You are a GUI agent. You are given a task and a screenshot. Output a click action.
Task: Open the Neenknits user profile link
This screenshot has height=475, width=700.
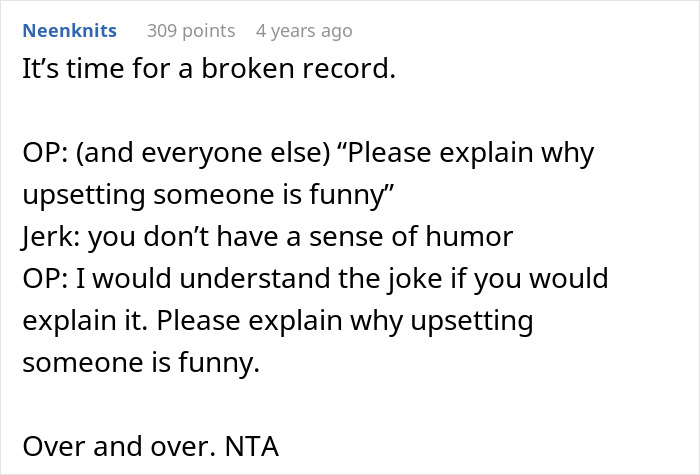[x=69, y=31]
